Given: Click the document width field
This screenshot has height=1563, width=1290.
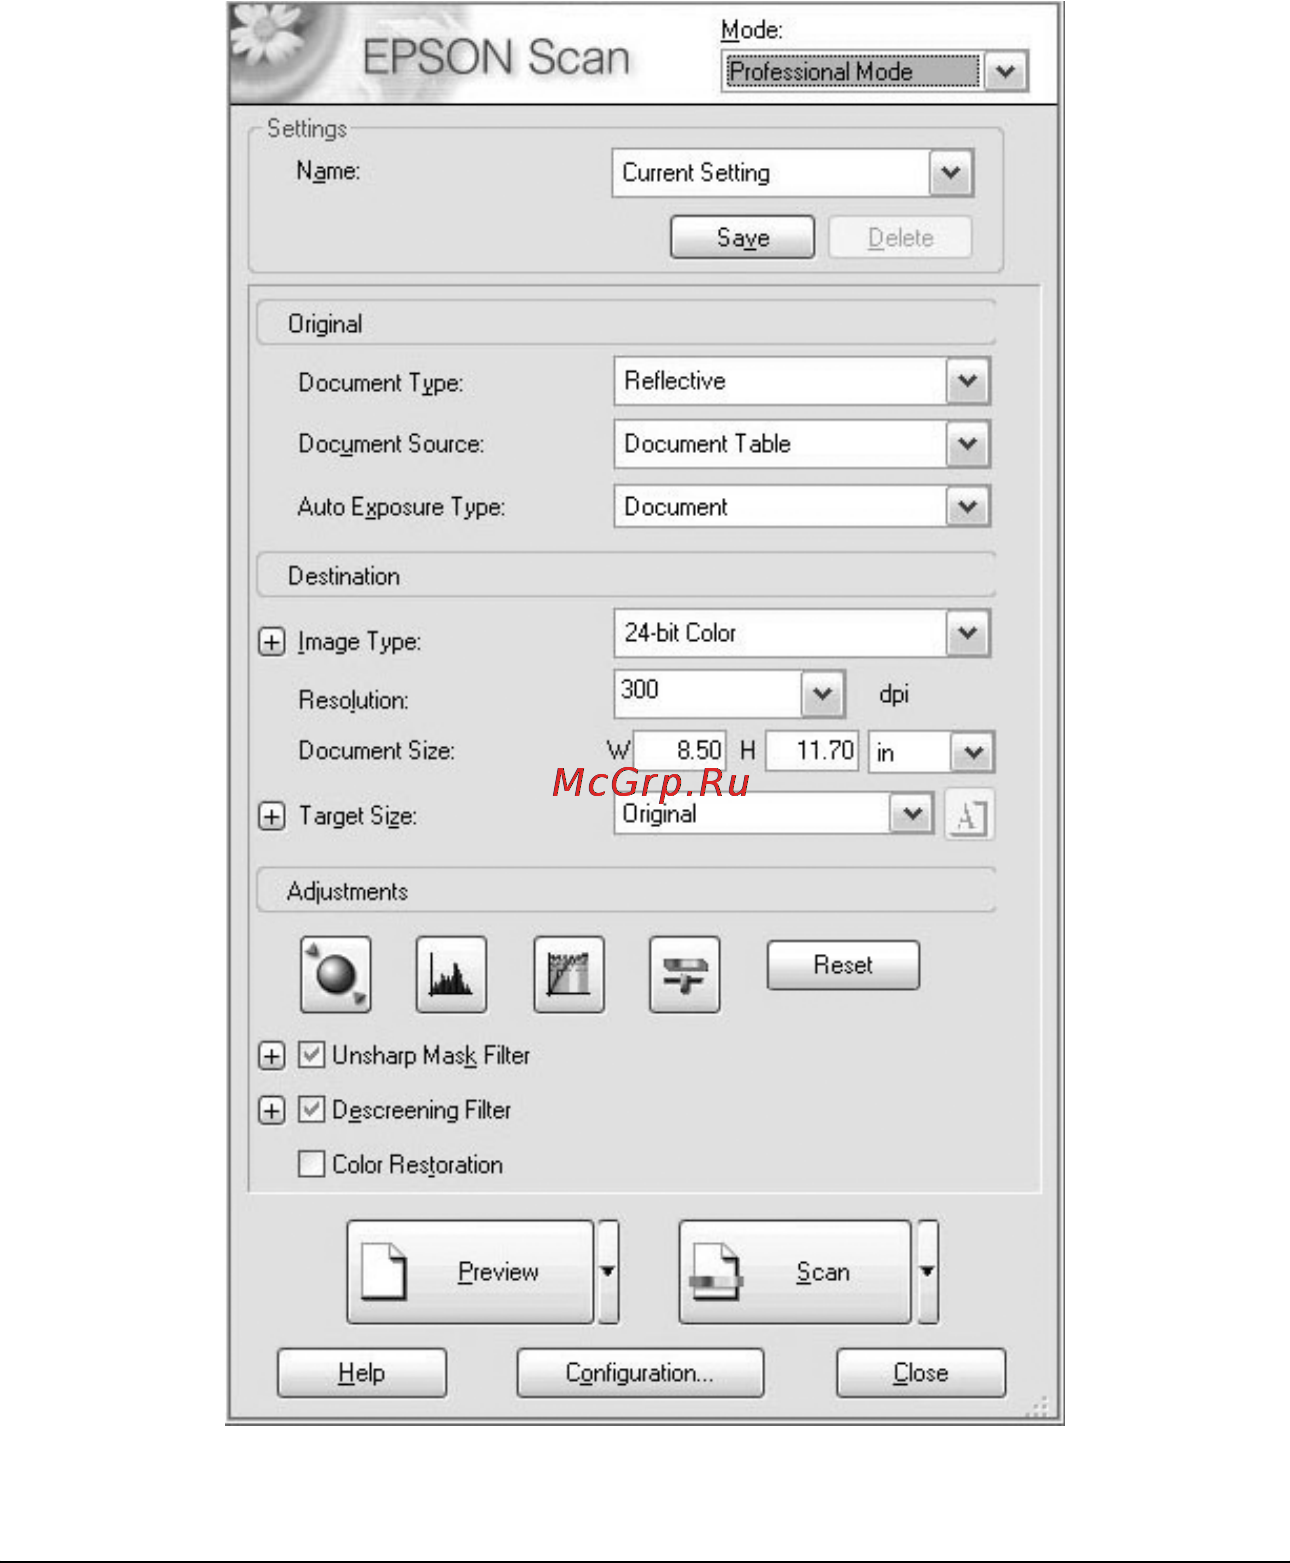Looking at the screenshot, I should (x=679, y=750).
